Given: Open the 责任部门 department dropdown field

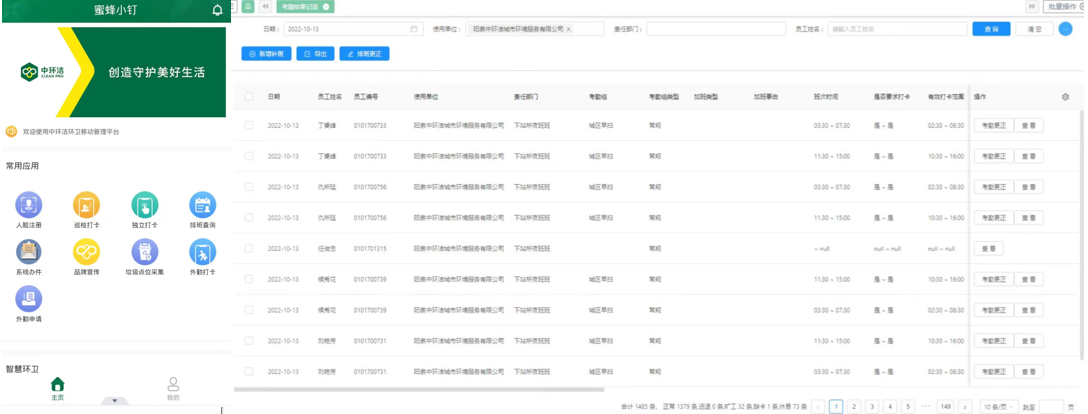Looking at the screenshot, I should click(x=714, y=29).
